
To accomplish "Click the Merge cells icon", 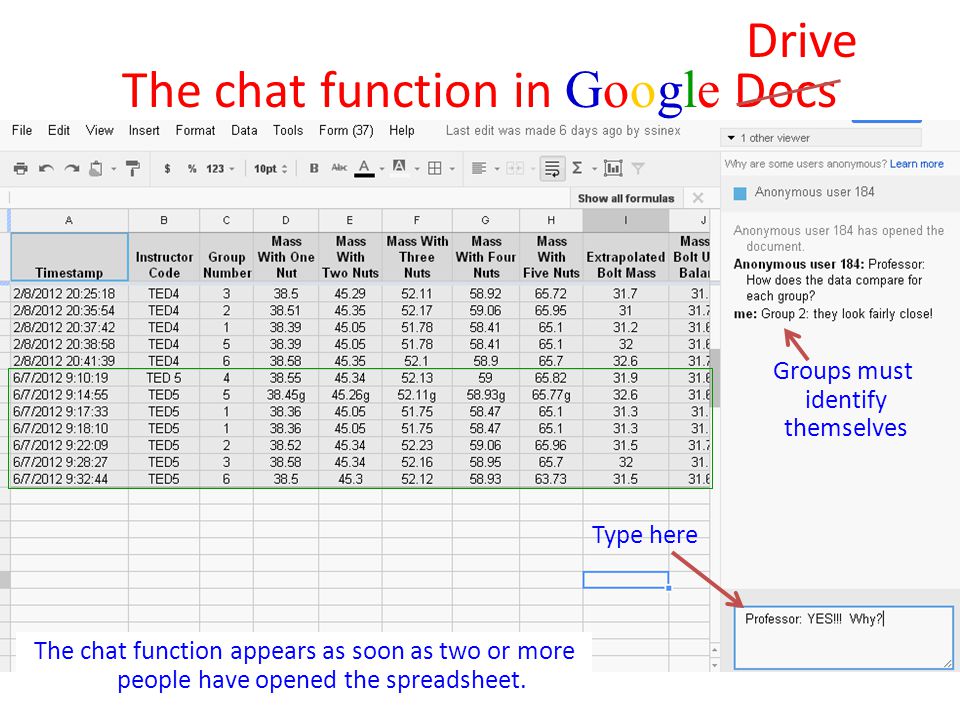I will pyautogui.click(x=515, y=168).
